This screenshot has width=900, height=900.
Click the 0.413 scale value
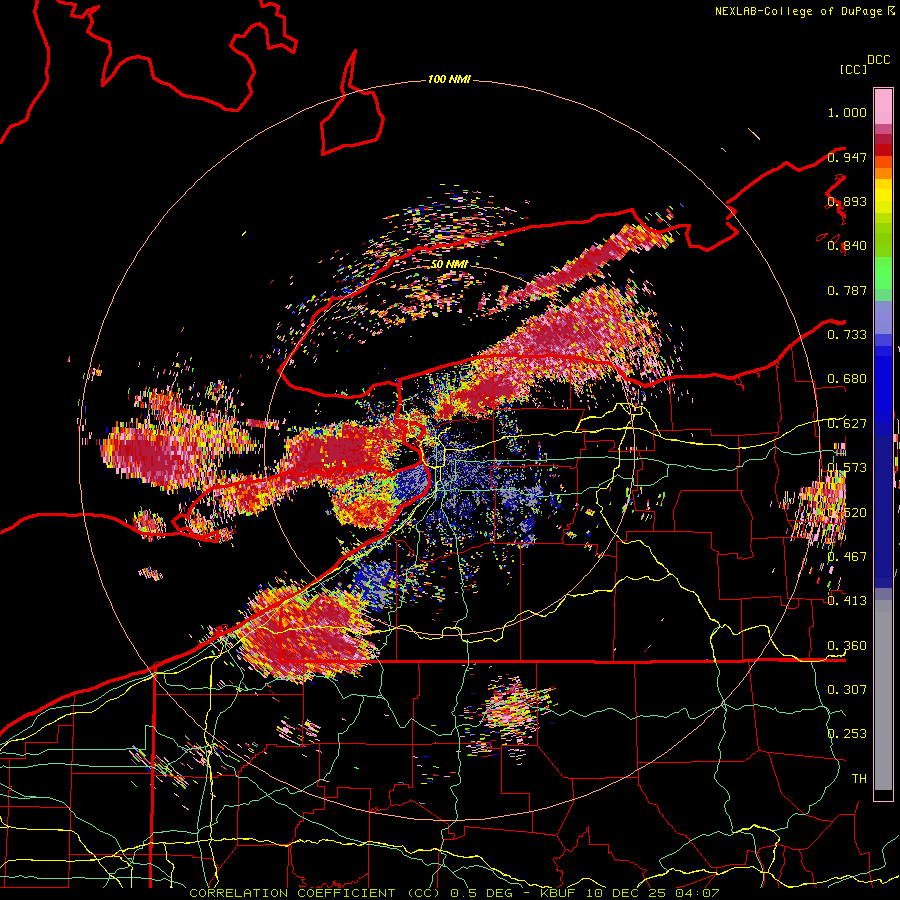tap(847, 601)
